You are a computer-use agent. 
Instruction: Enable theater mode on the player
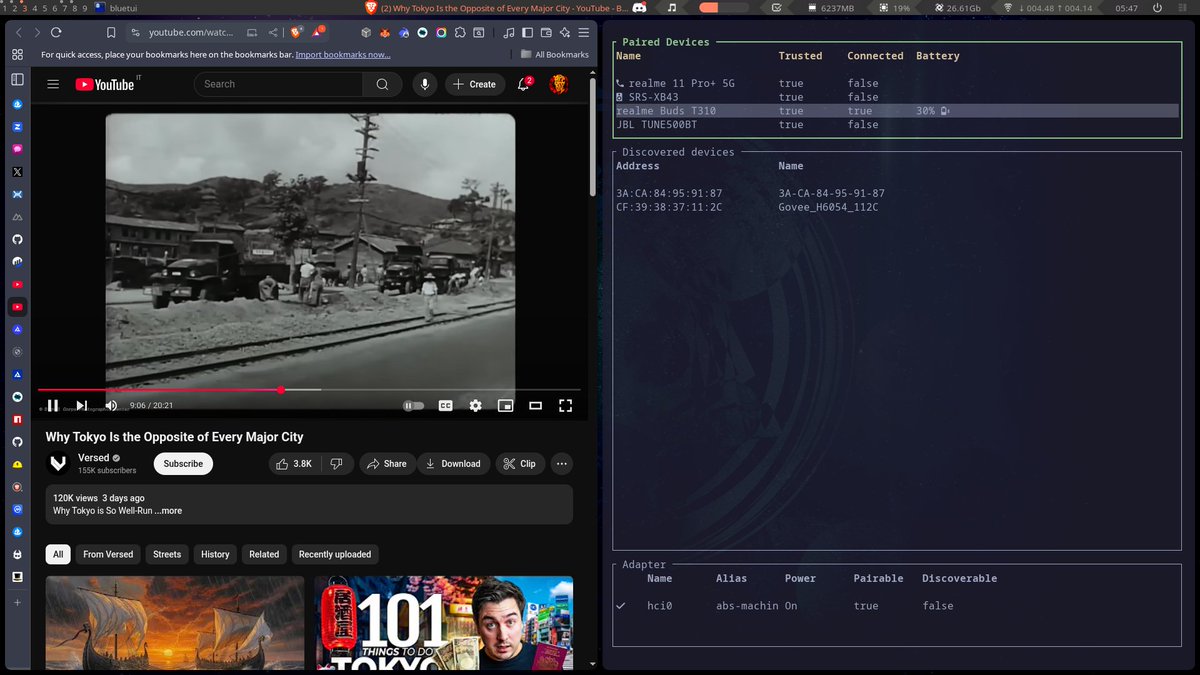point(535,405)
